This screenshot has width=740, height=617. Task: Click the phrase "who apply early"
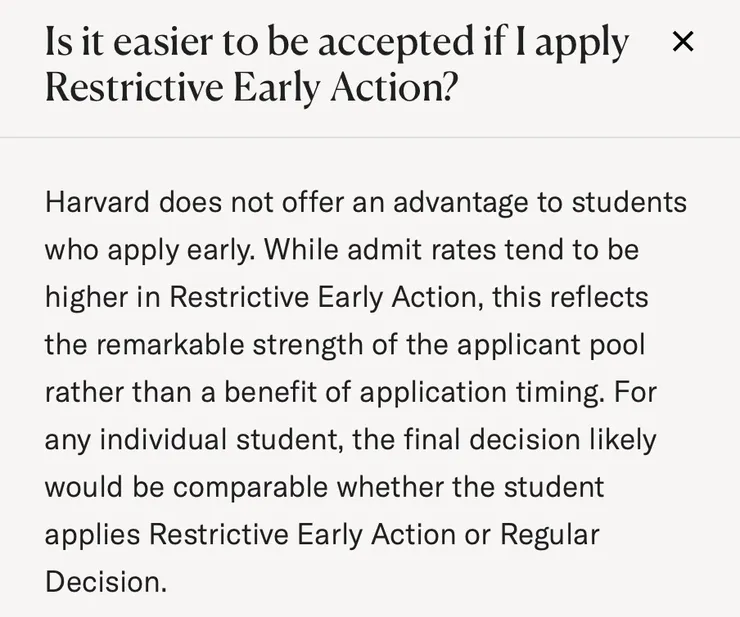[x=149, y=250]
